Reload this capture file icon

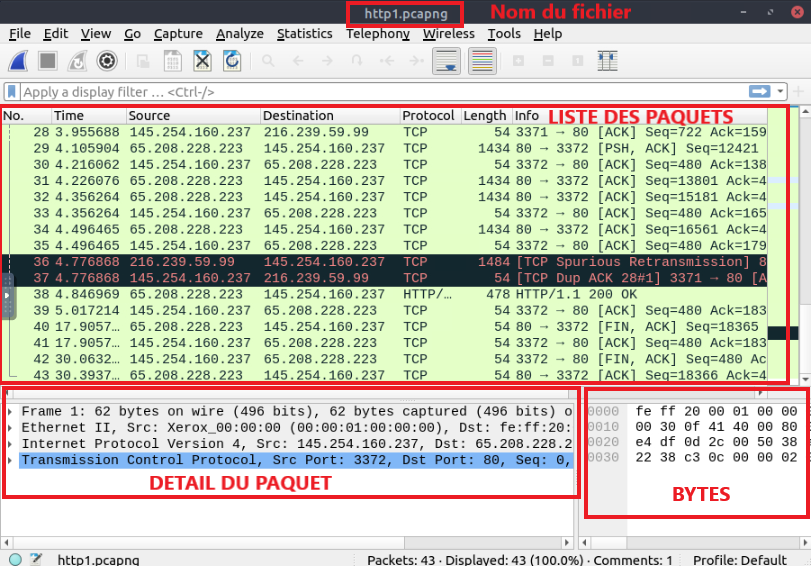[232, 61]
